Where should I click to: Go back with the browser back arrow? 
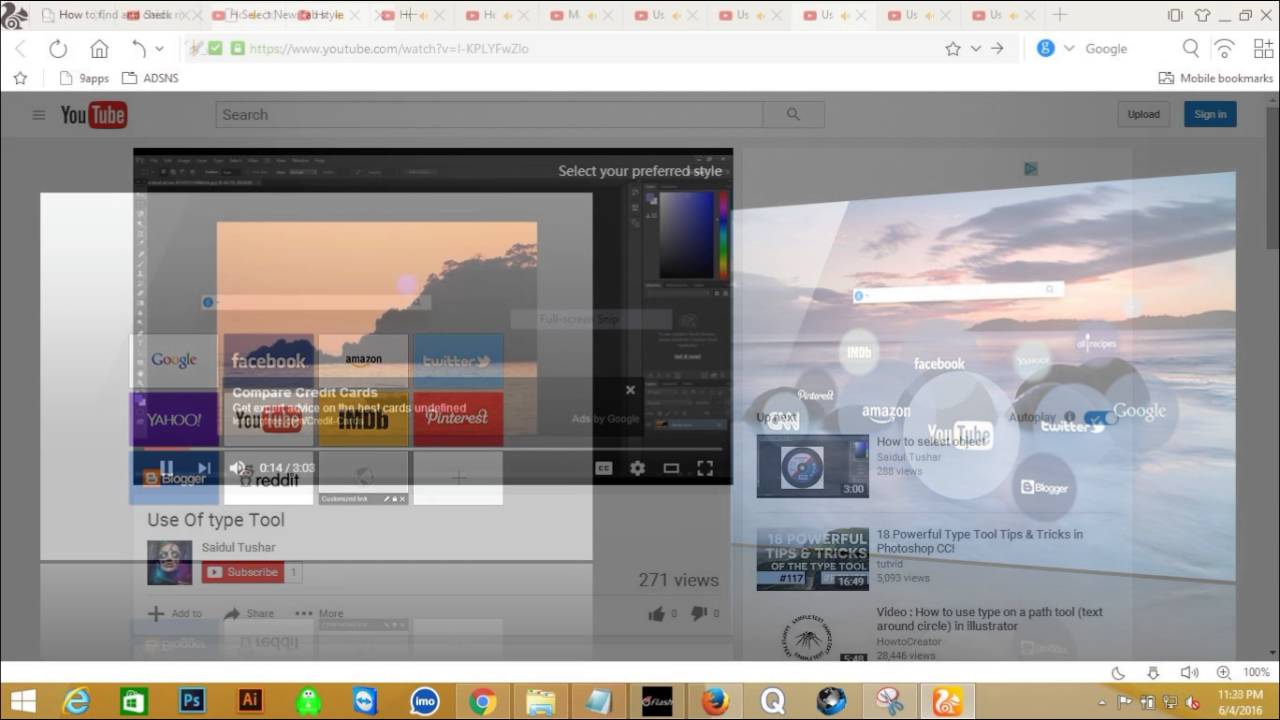[20, 49]
